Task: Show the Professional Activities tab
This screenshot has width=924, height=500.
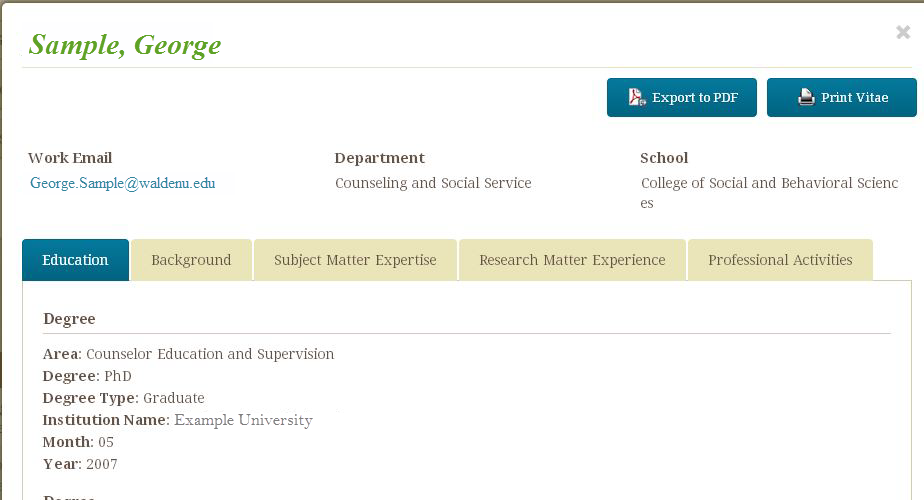Action: pos(780,260)
